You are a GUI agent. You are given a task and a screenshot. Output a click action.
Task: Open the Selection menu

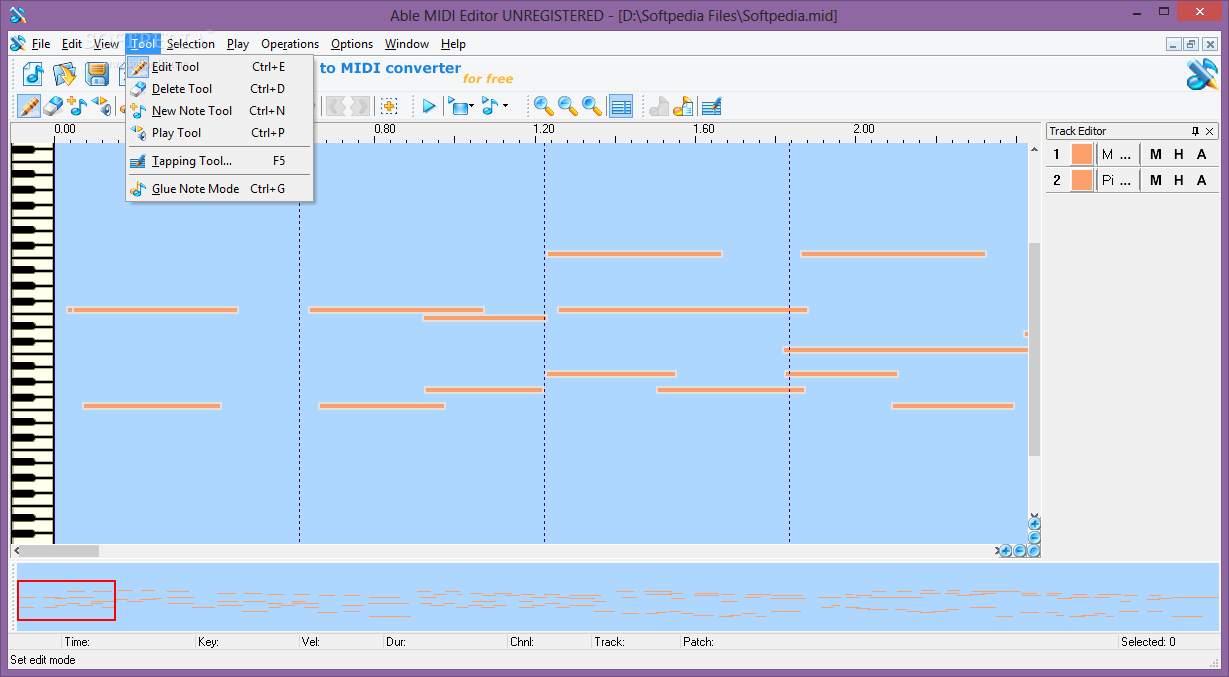coord(191,44)
